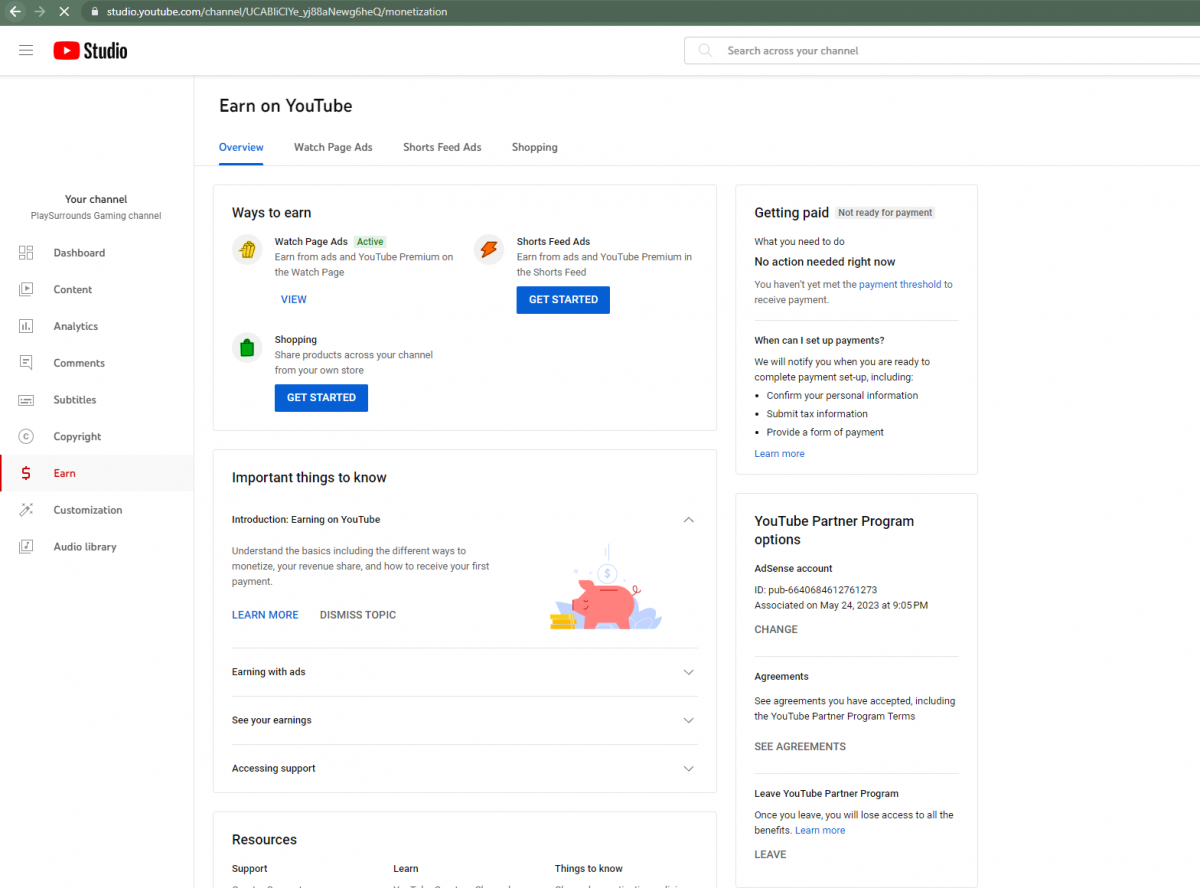Viewport: 1200px width, 888px height.
Task: Go to the Copyright section
Action: click(77, 437)
